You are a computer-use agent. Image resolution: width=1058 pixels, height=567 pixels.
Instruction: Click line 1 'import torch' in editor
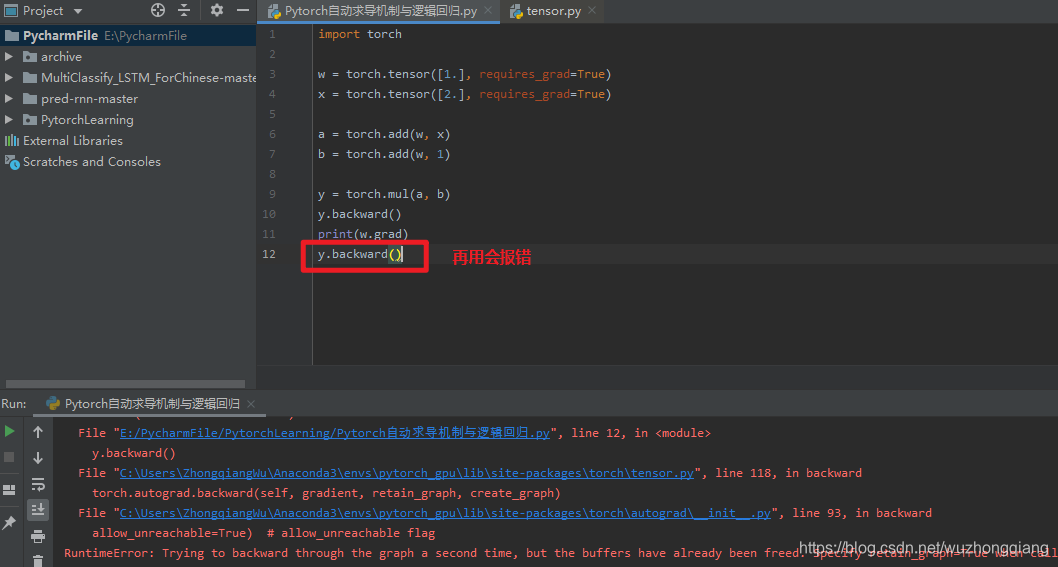360,34
